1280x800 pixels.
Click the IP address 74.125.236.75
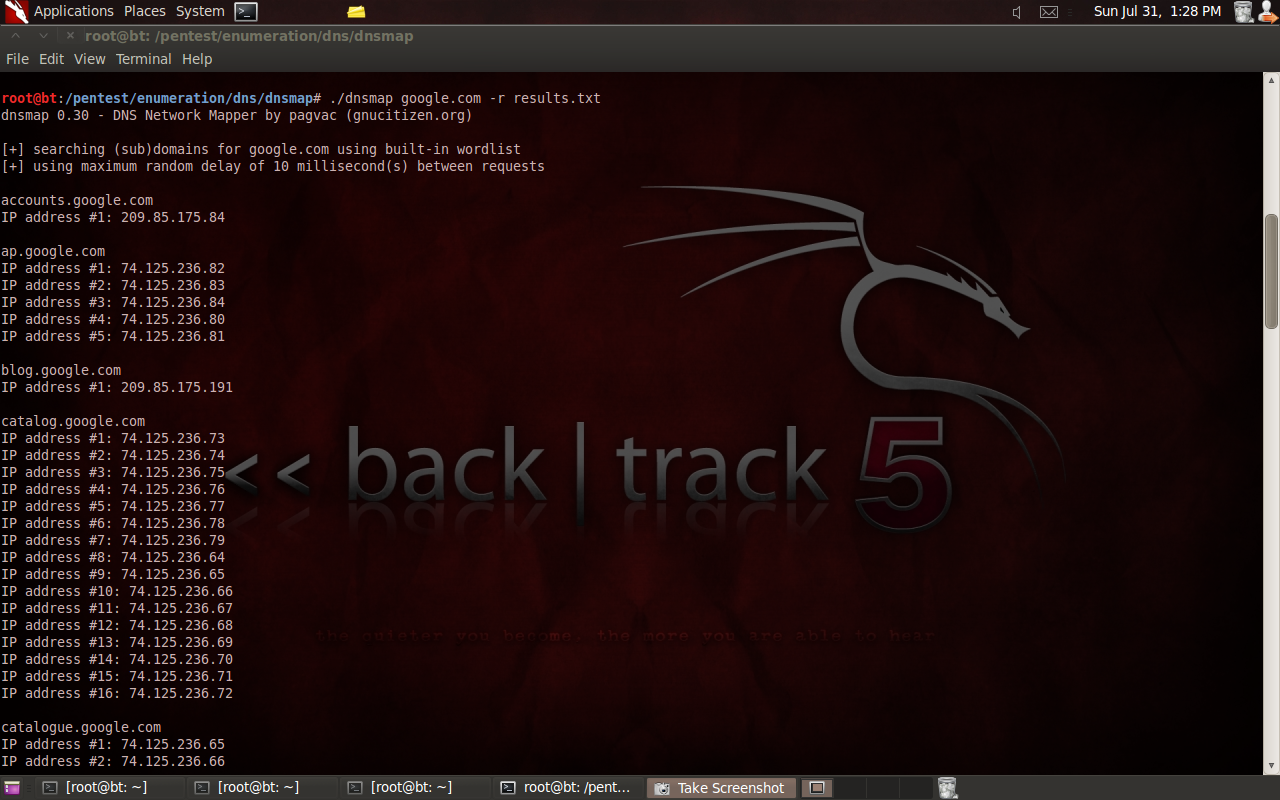click(173, 472)
